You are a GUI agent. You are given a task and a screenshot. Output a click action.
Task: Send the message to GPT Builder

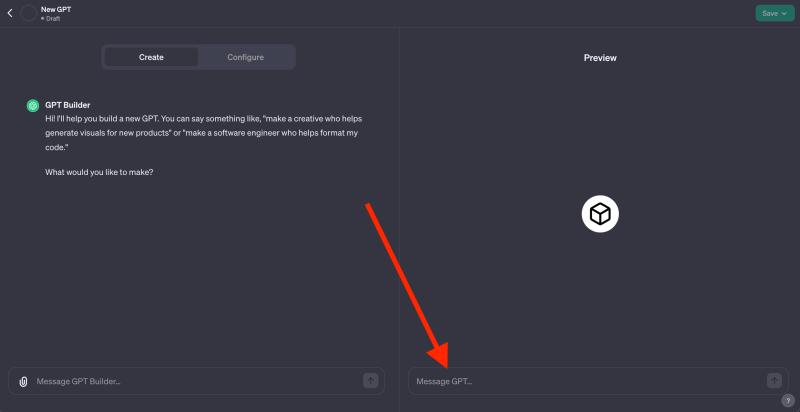click(370, 380)
